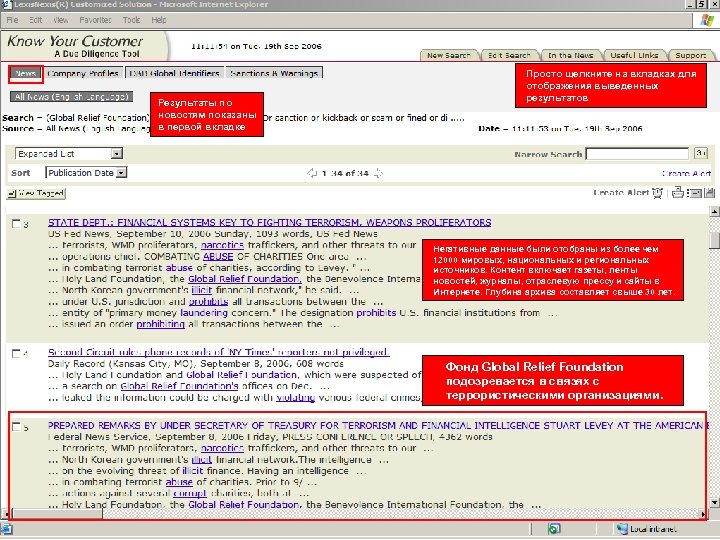This screenshot has width=720, height=540.
Task: Go to previous results page arrow
Action: pos(312,173)
